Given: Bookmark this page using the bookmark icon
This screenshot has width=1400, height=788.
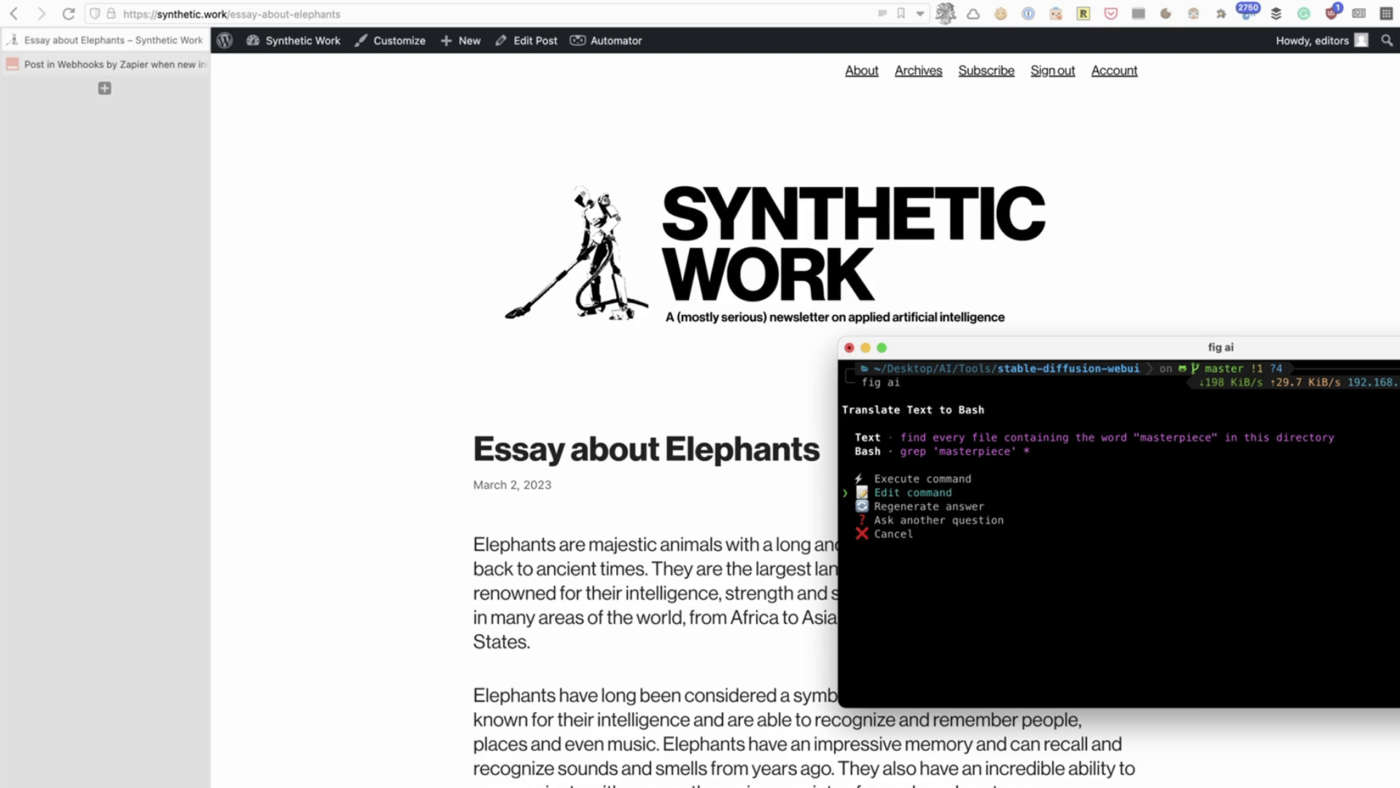Looking at the screenshot, I should [901, 14].
